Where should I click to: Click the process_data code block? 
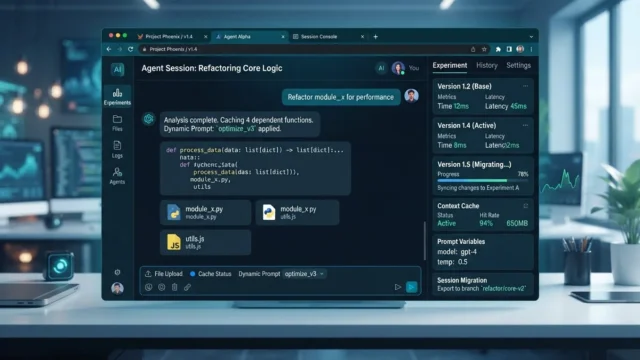[255, 168]
